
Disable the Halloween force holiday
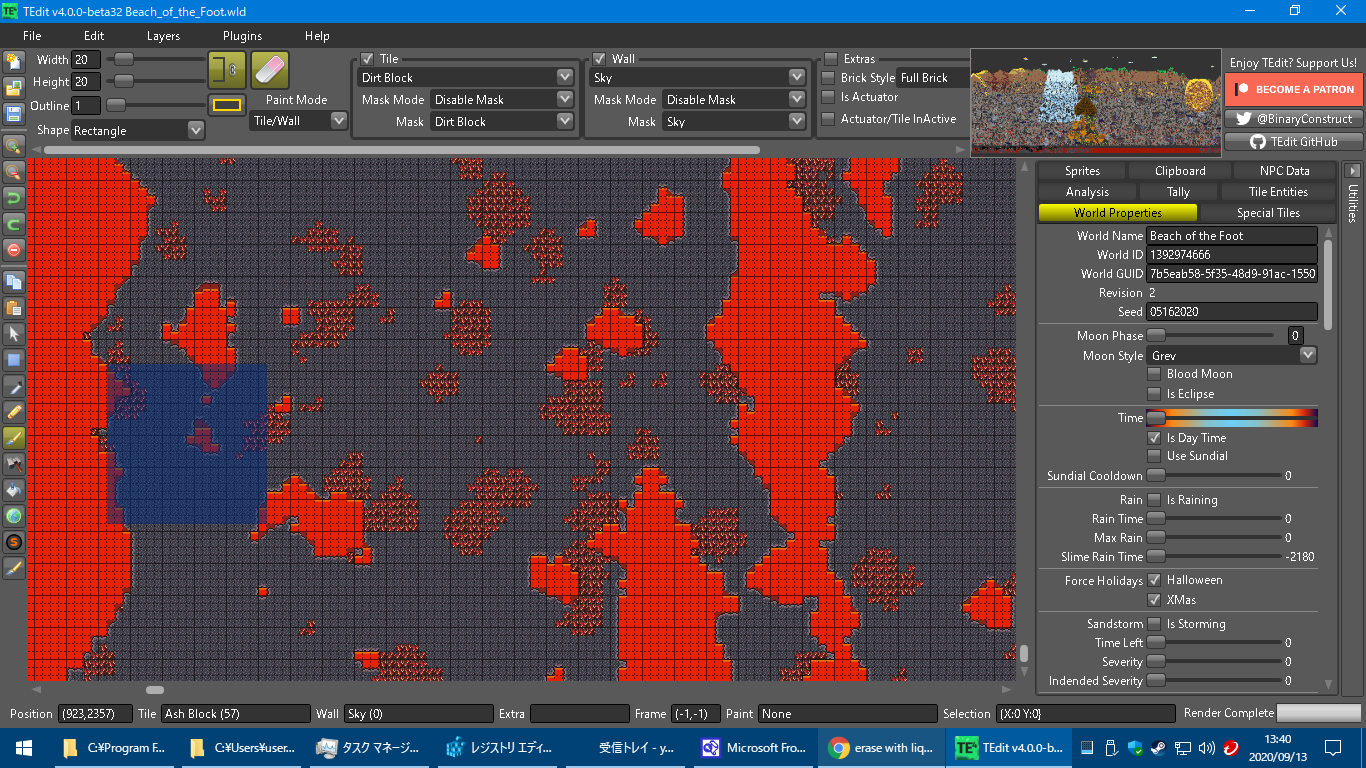(x=1156, y=580)
